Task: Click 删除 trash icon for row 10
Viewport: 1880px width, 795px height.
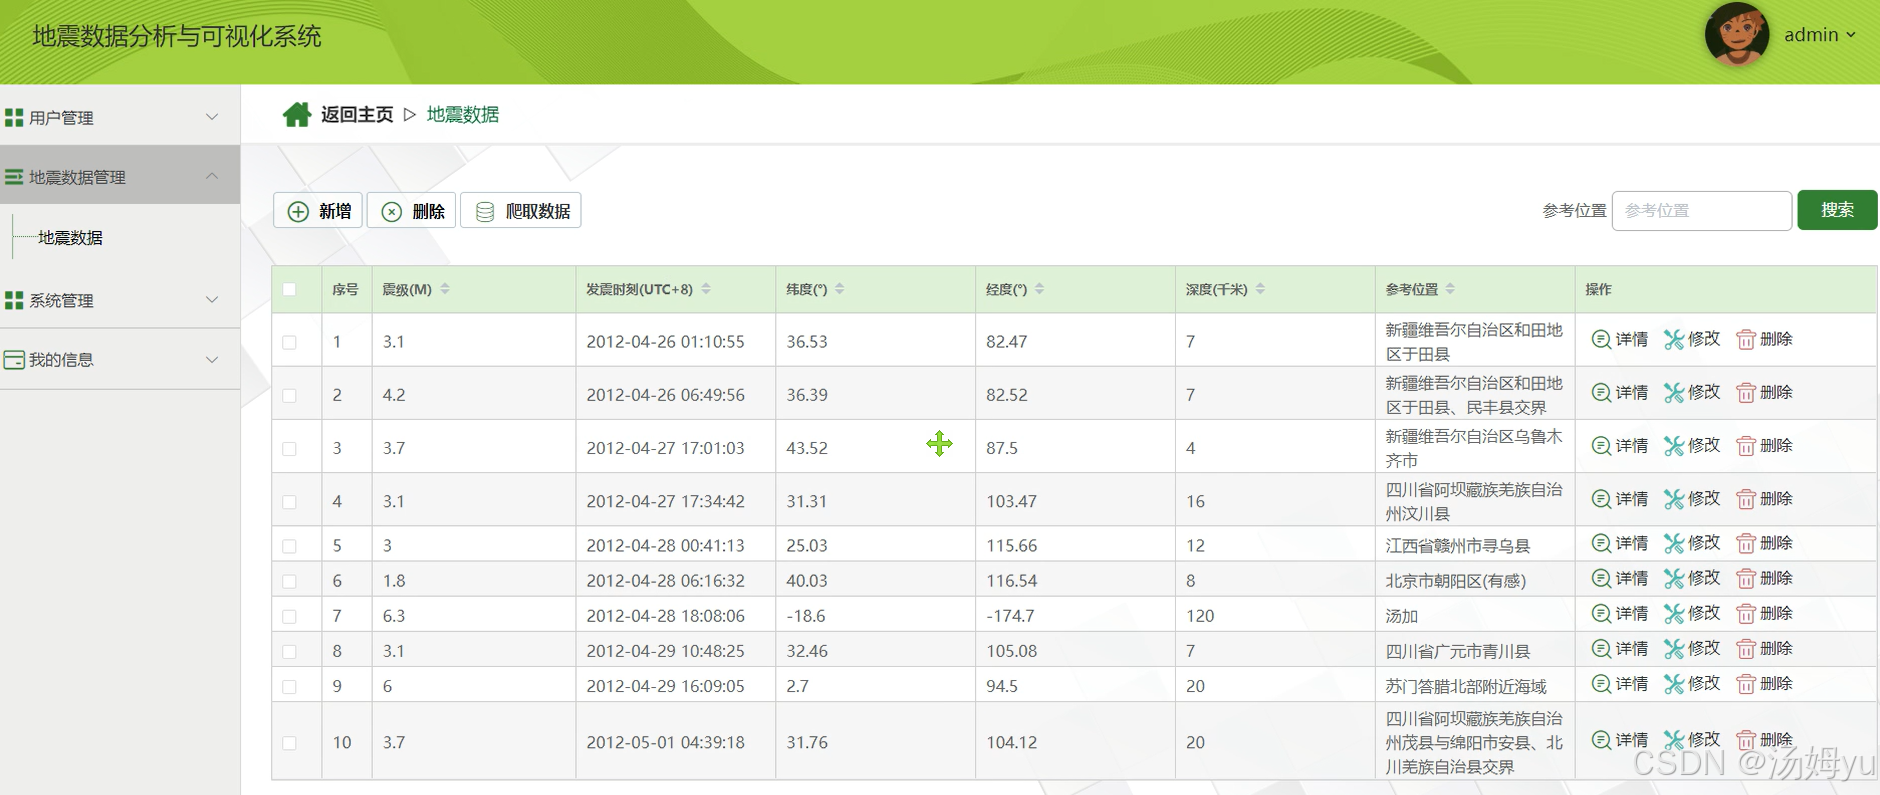Action: pyautogui.click(x=1746, y=740)
